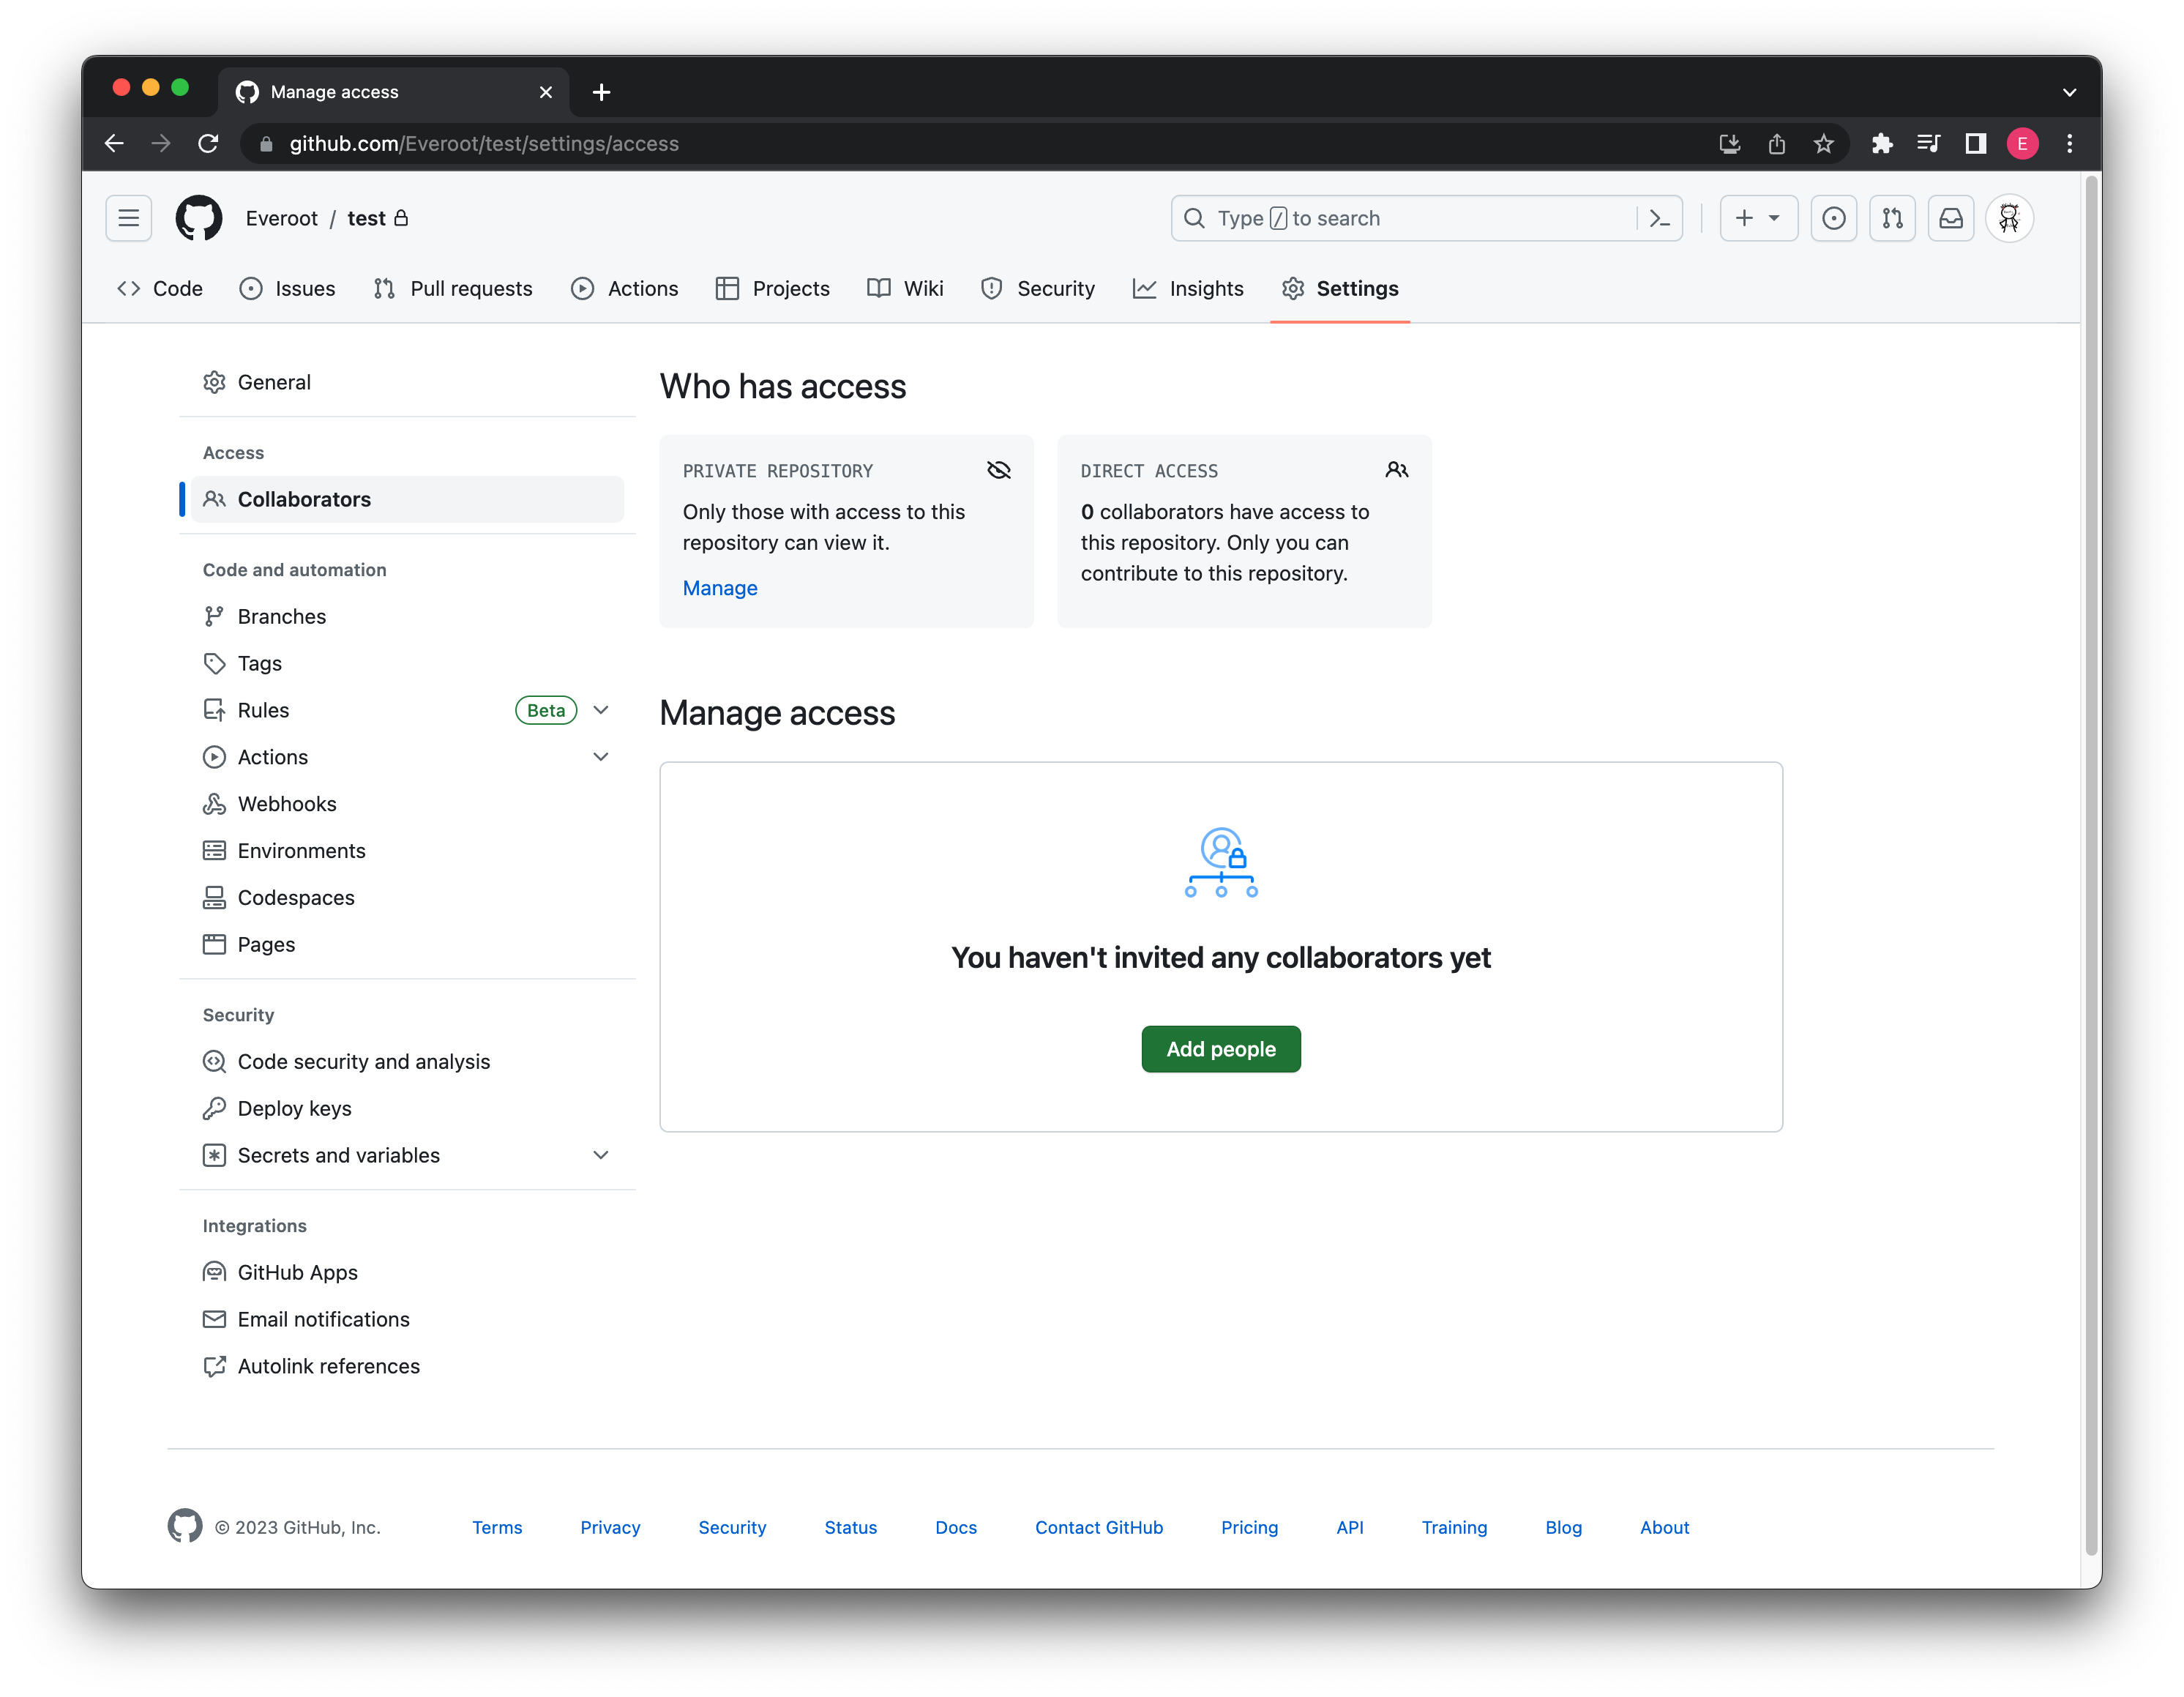Click the Manage link under Private Repository
2184x1697 pixels.
[720, 588]
